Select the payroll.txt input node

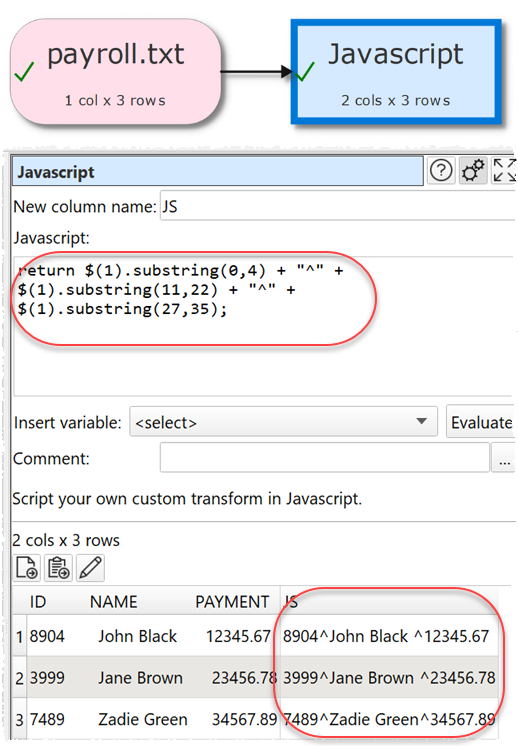[116, 72]
